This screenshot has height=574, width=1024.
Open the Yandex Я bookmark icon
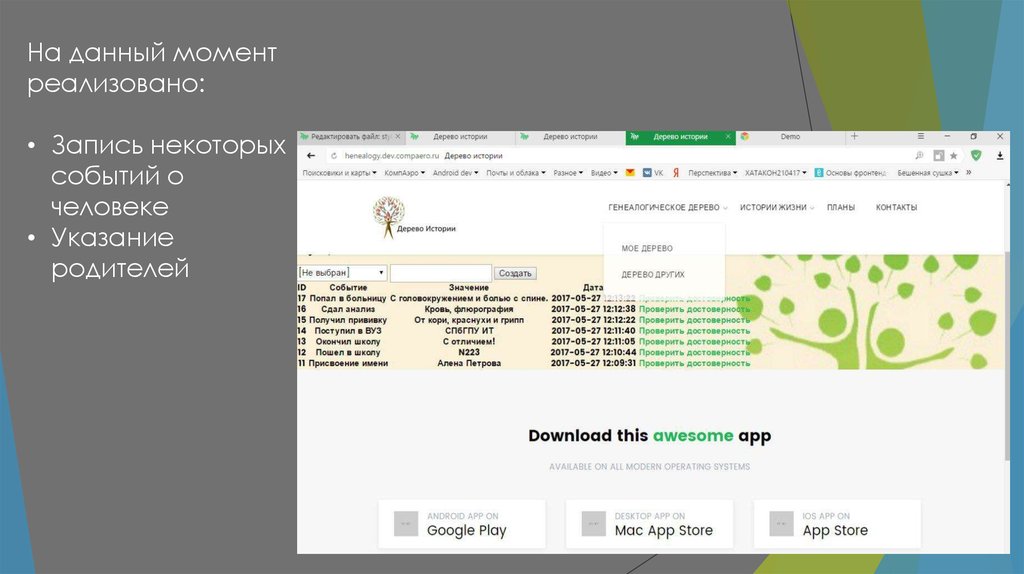point(676,173)
